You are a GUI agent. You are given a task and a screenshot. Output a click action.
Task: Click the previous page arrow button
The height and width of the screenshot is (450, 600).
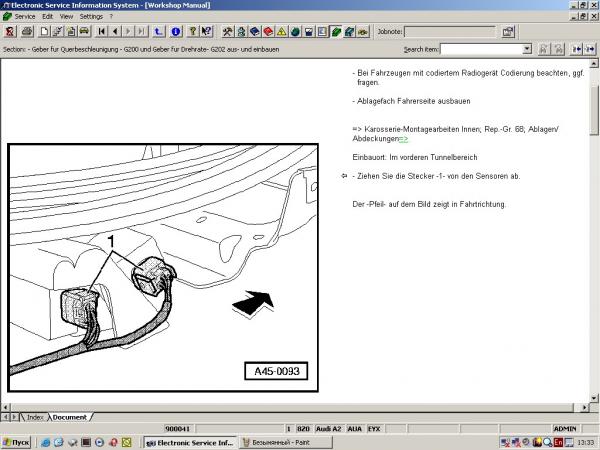[115, 31]
